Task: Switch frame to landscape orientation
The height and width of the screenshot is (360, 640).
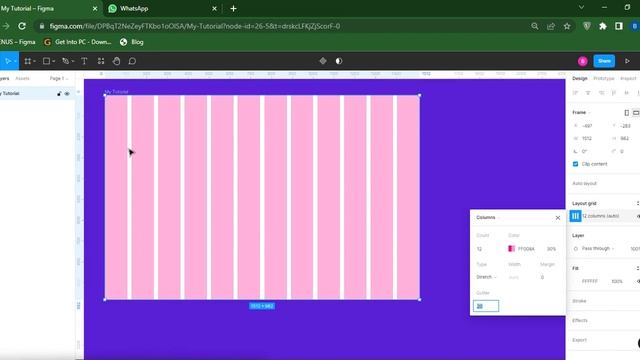Action: [x=636, y=113]
